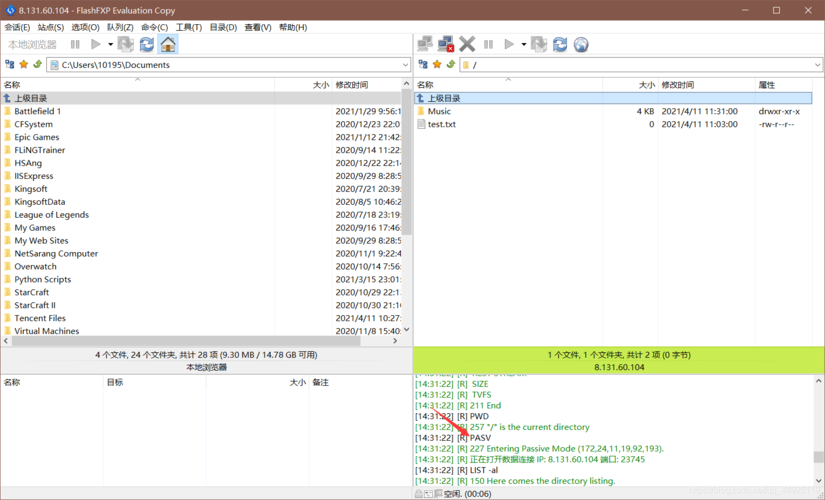
Task: Open the 队列(Z) menu
Action: tap(120, 27)
